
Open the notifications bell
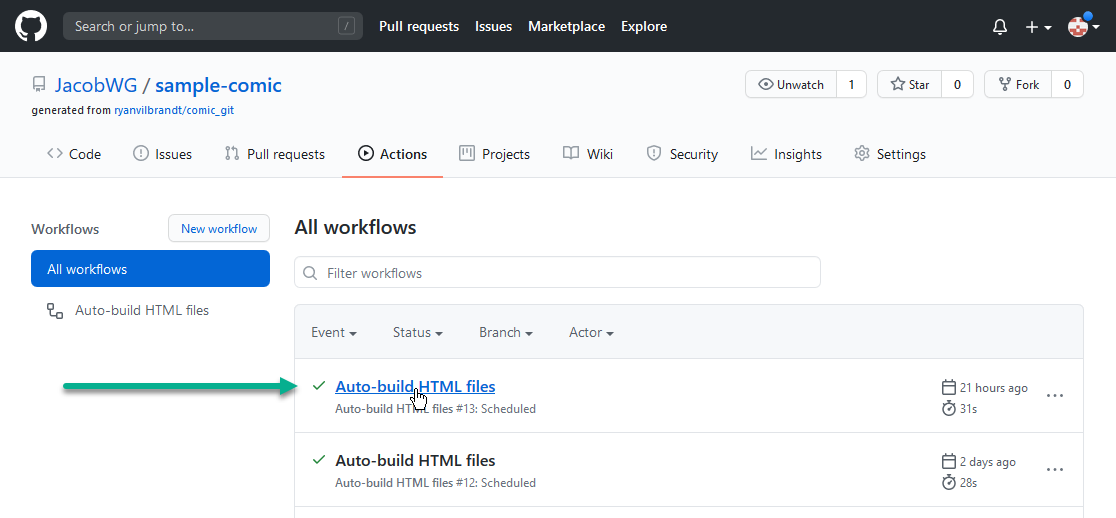[x=1000, y=27]
